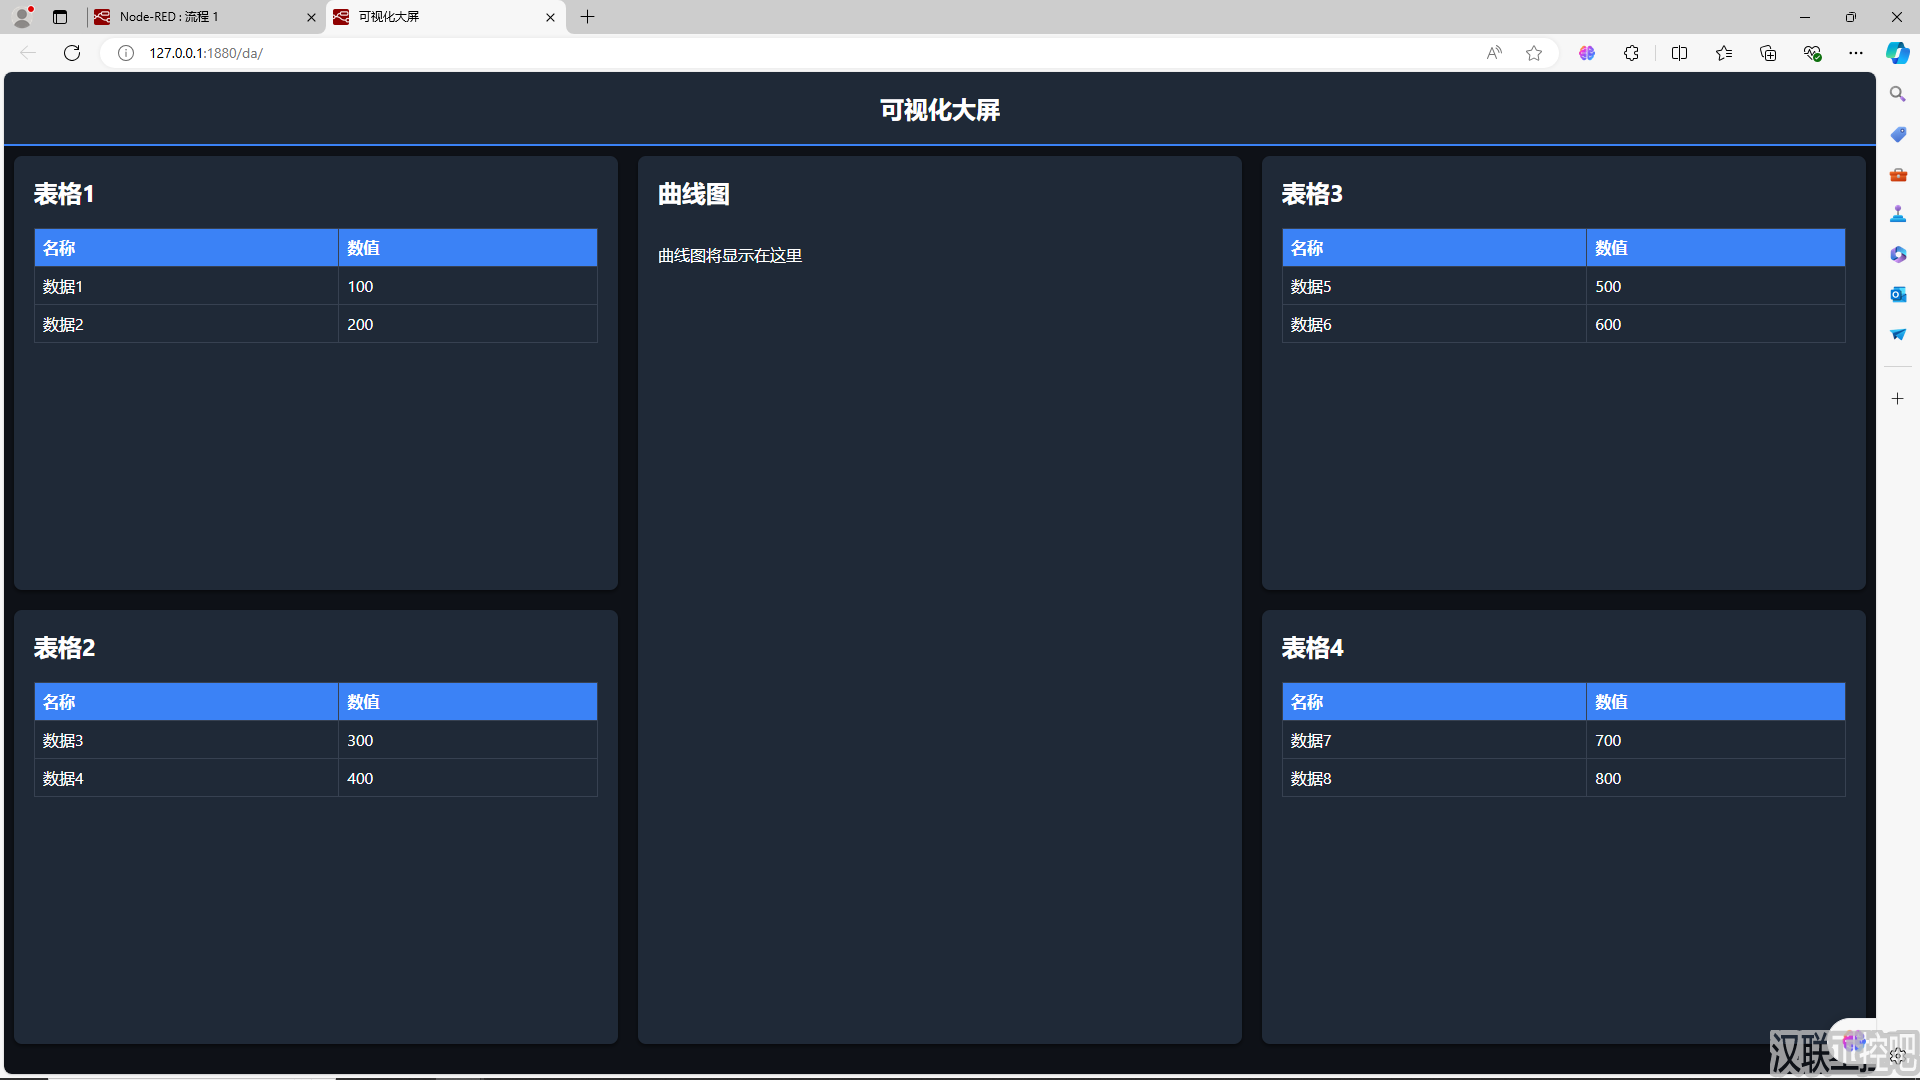This screenshot has width=1920, height=1080.
Task: View site information icon in address bar
Action: pos(126,53)
